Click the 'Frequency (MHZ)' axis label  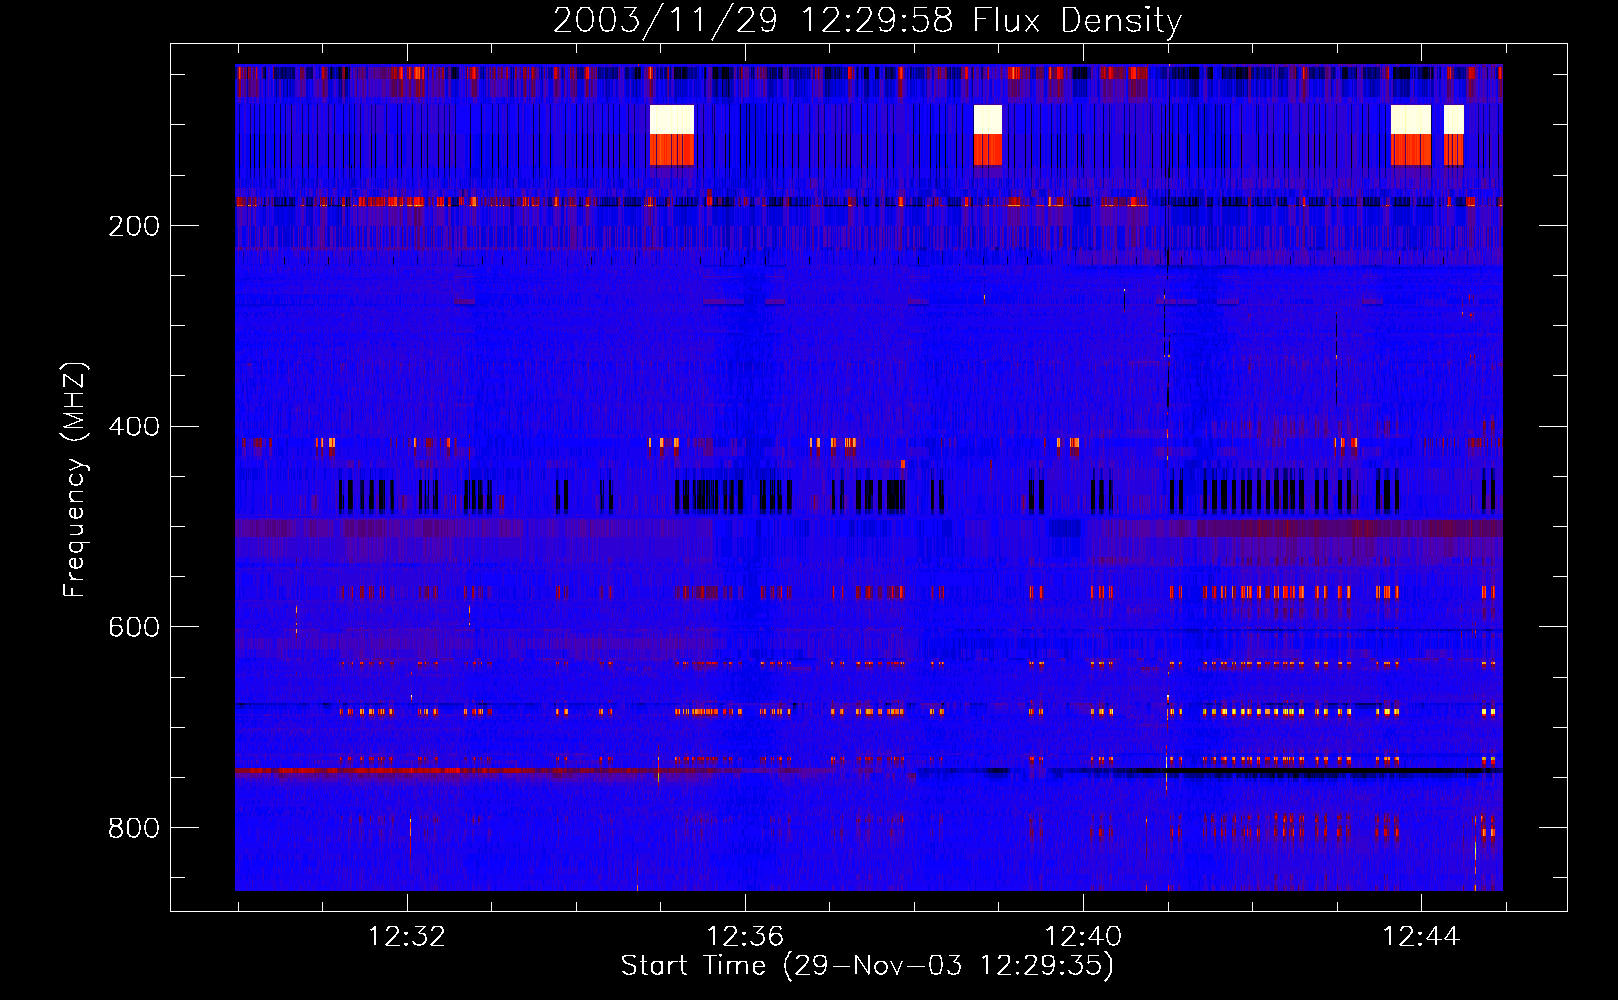pyautogui.click(x=74, y=480)
